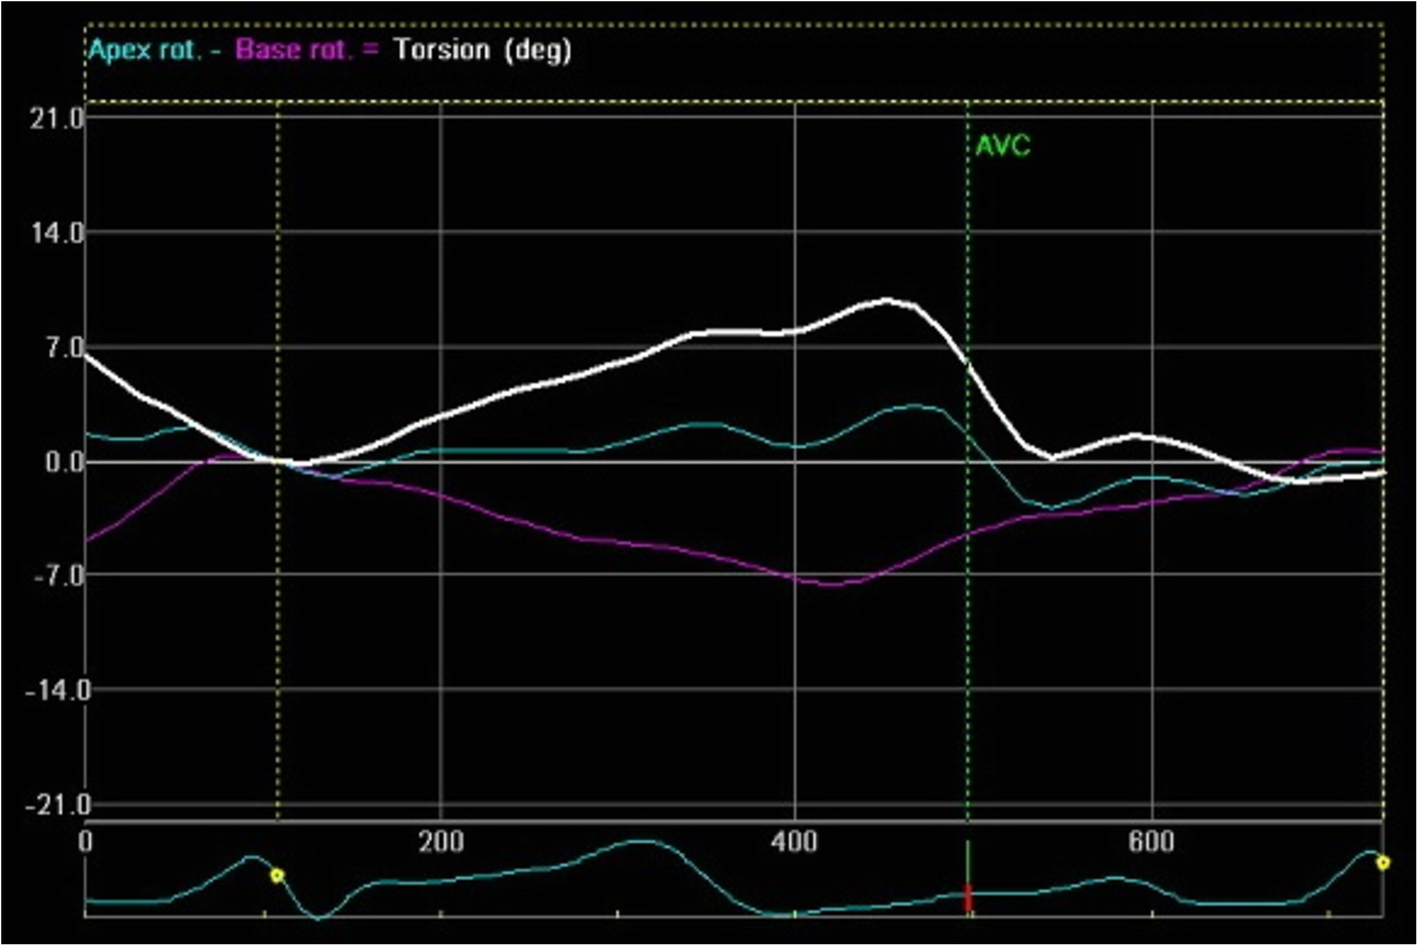Click the white torsion curve peak
Viewport: 1418px width, 946px height.
[886, 300]
